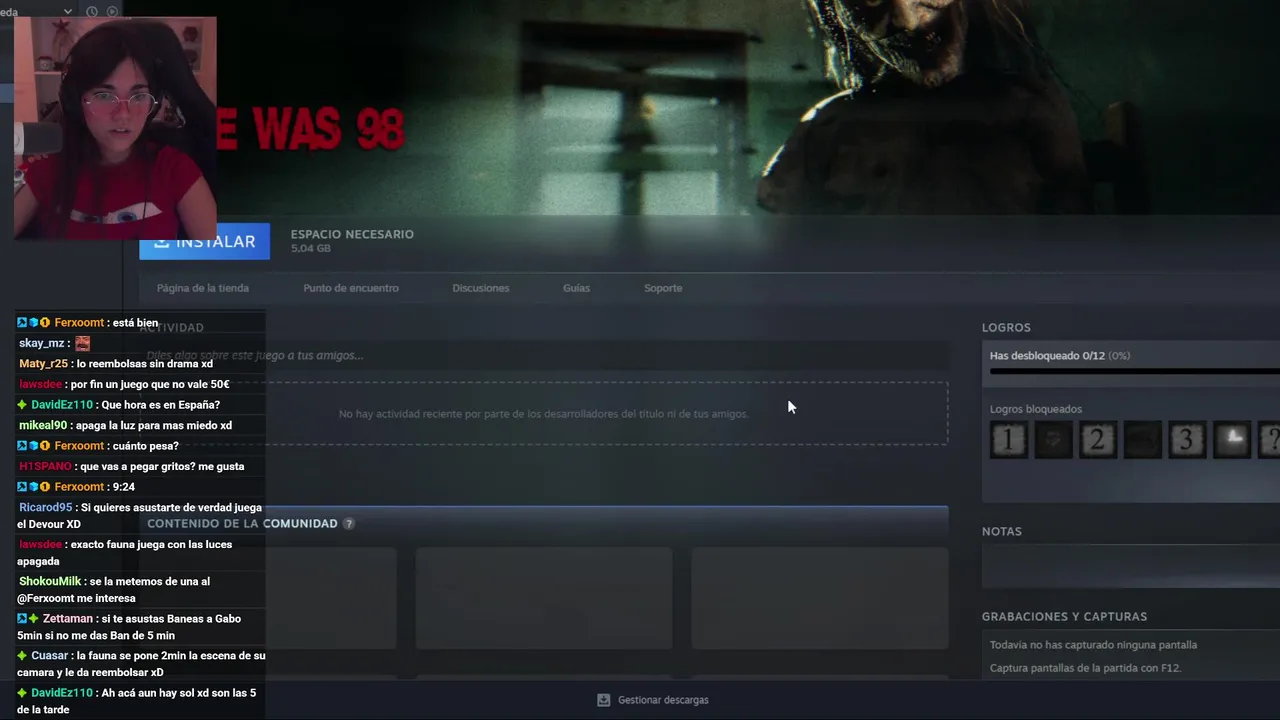Click the activity text field for friends
The height and width of the screenshot is (720, 1280).
point(543,355)
